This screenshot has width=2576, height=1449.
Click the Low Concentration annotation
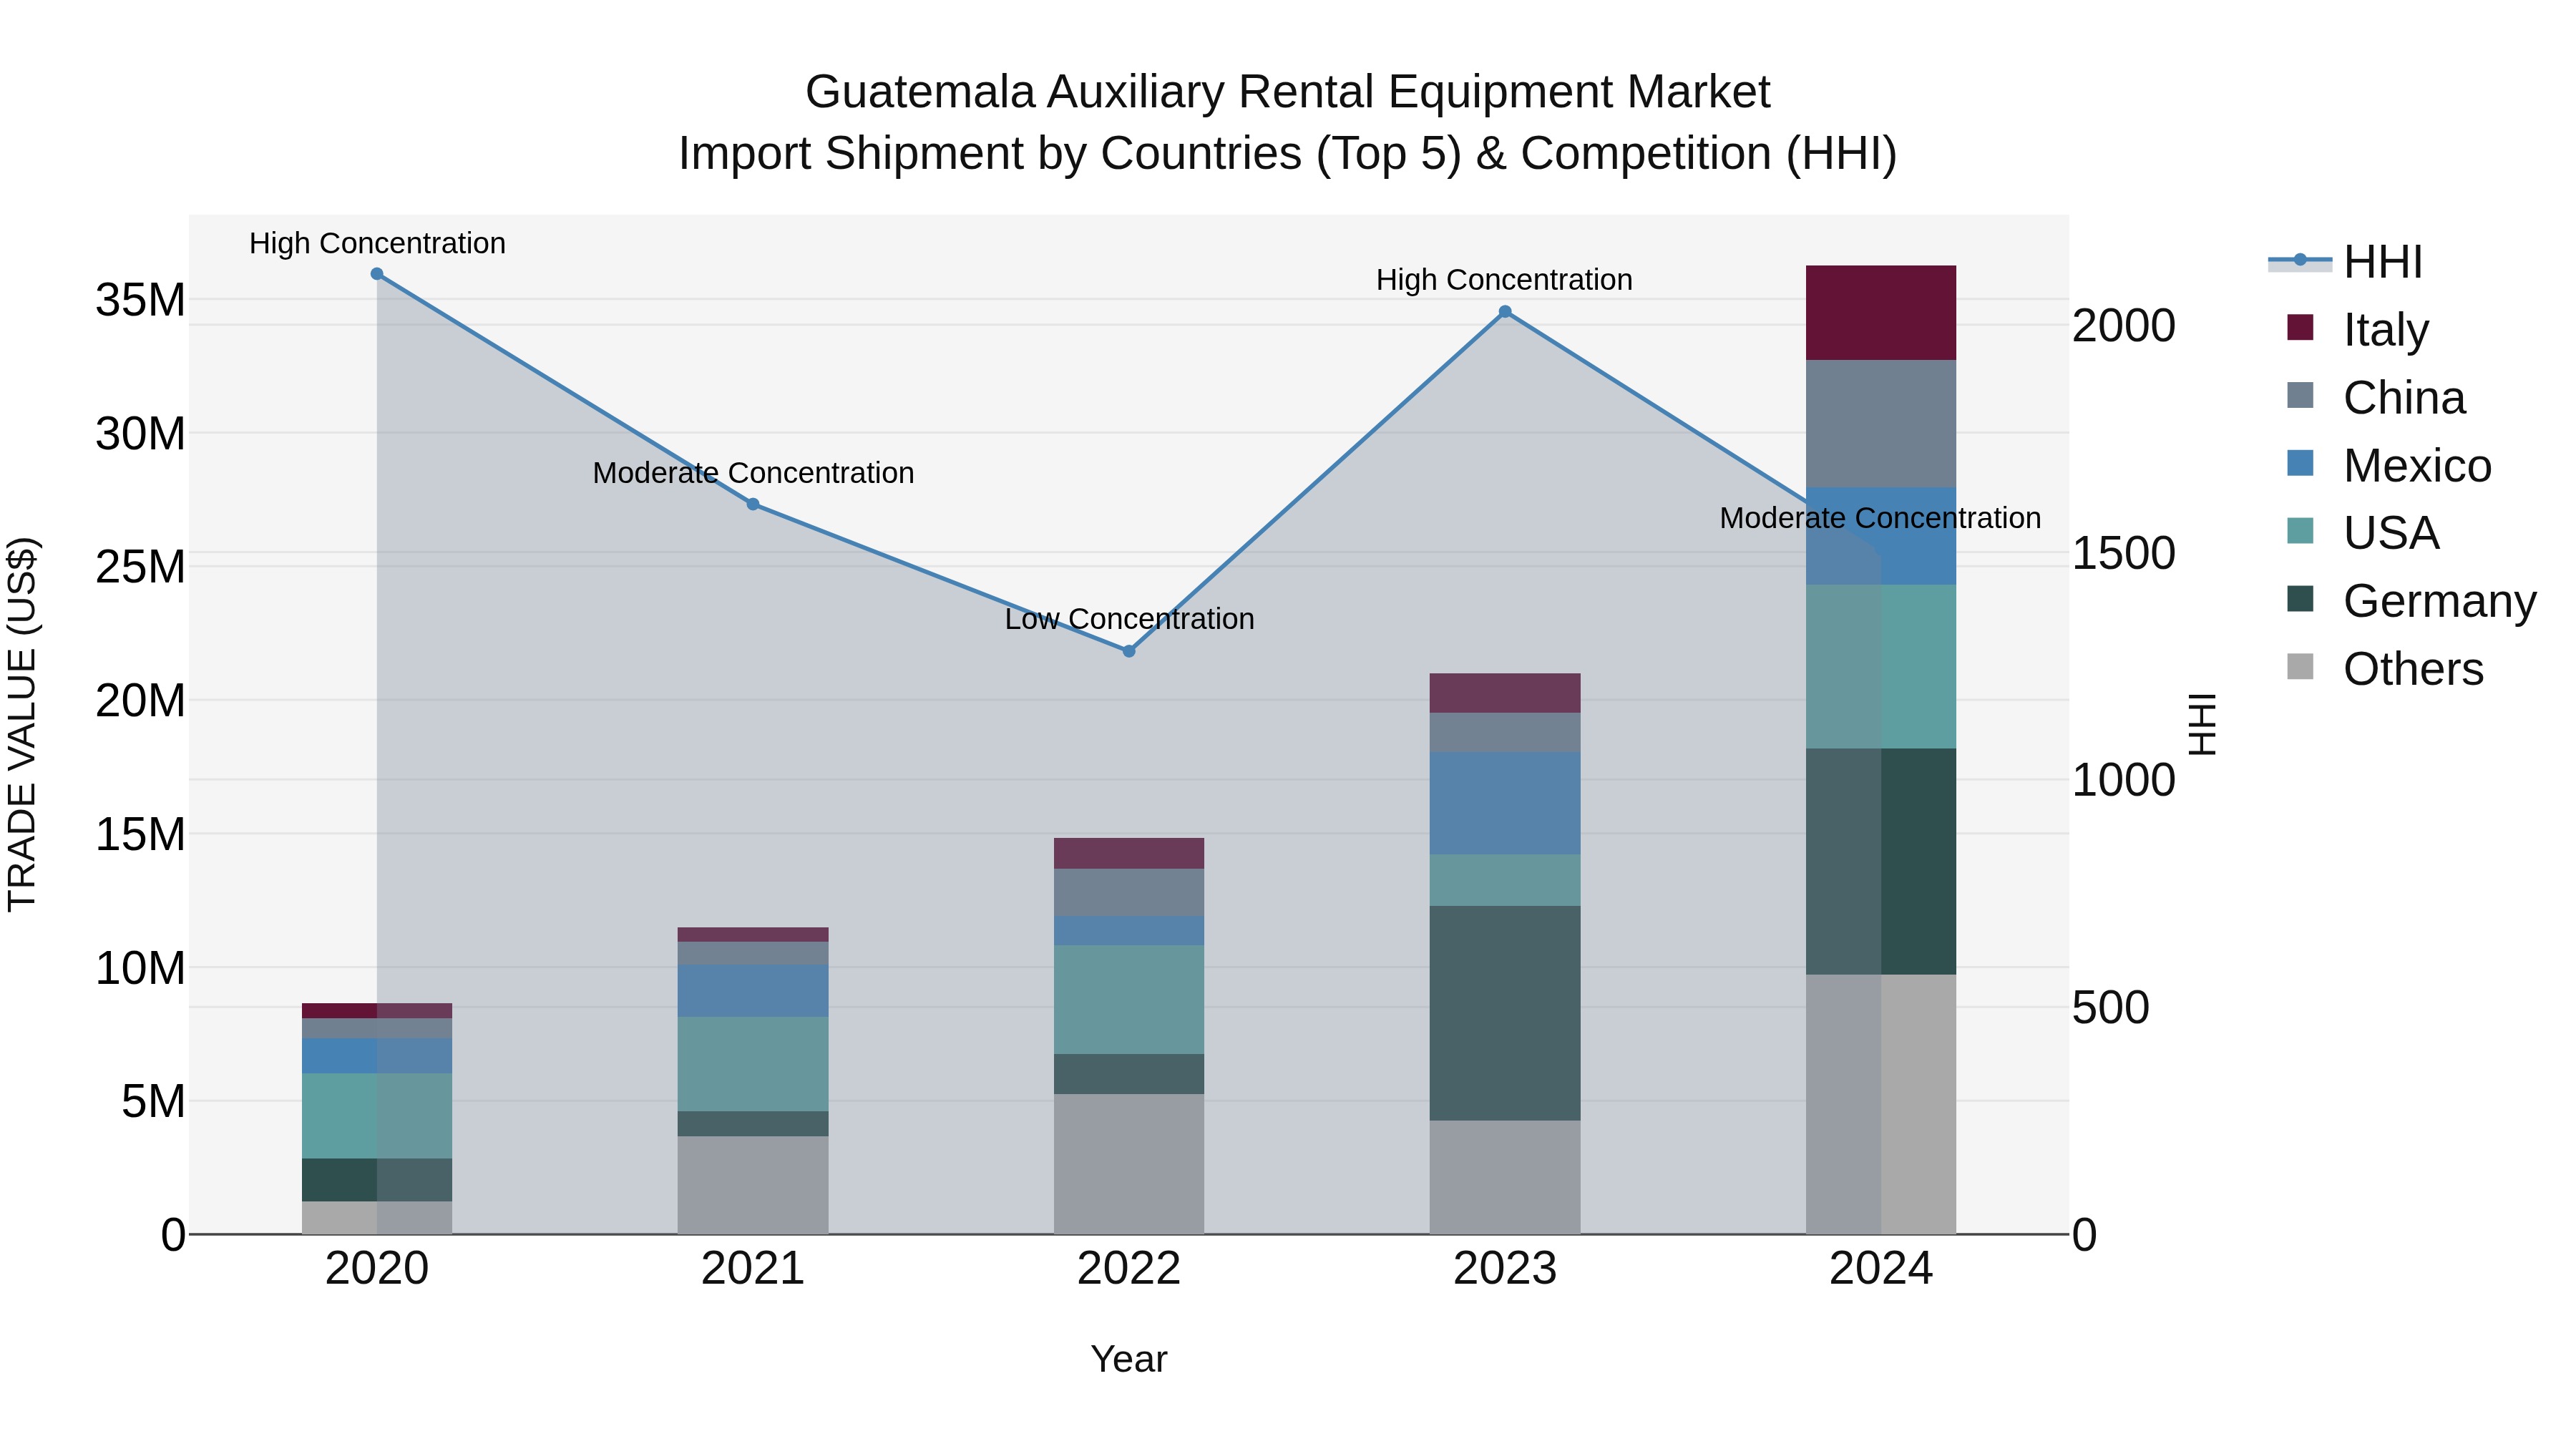click(1129, 620)
